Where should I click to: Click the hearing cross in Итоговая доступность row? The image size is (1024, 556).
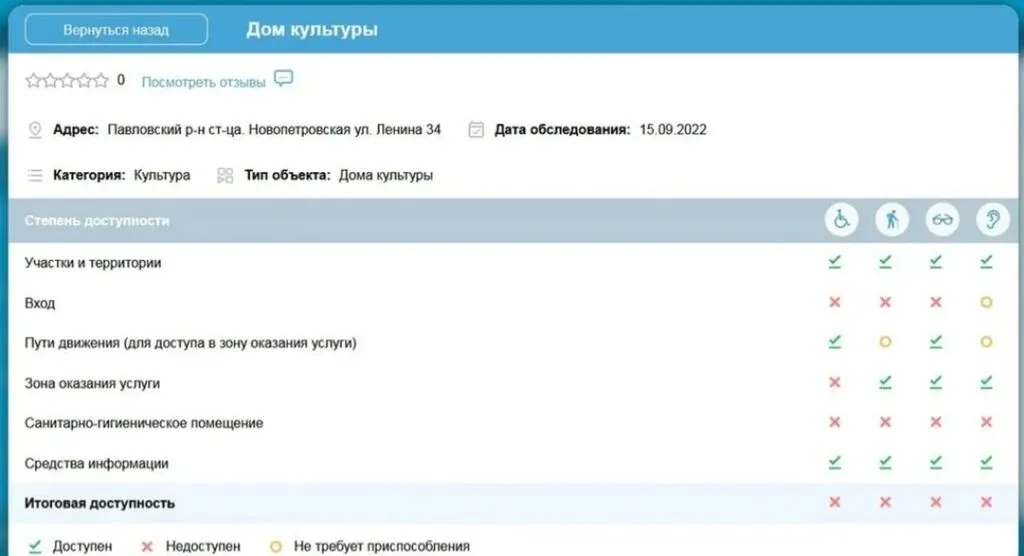point(986,502)
